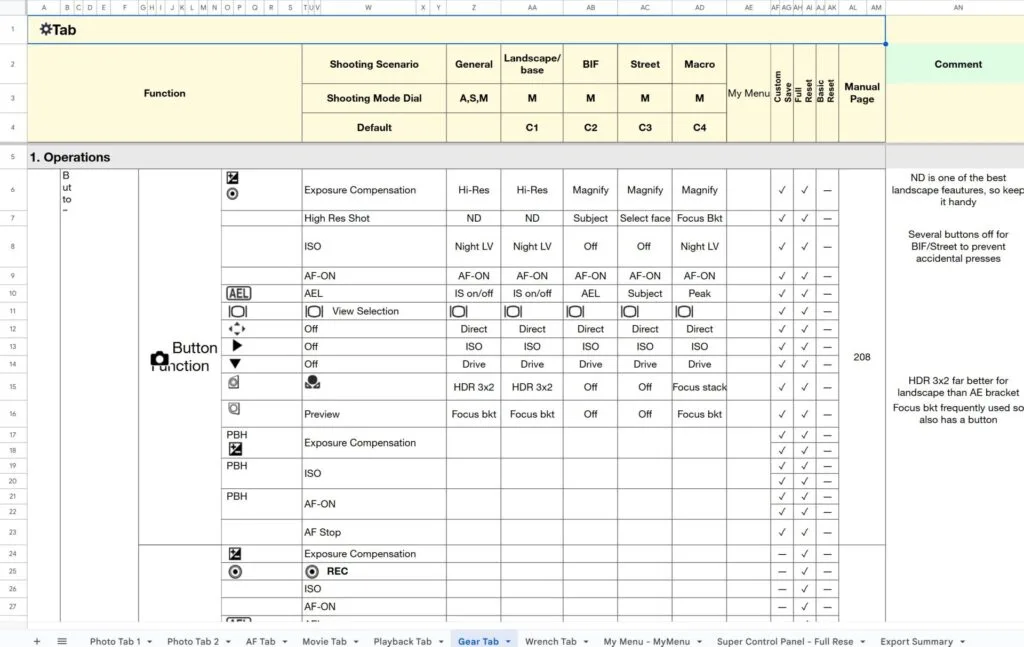Open the all sheets list icon

pyautogui.click(x=62, y=641)
